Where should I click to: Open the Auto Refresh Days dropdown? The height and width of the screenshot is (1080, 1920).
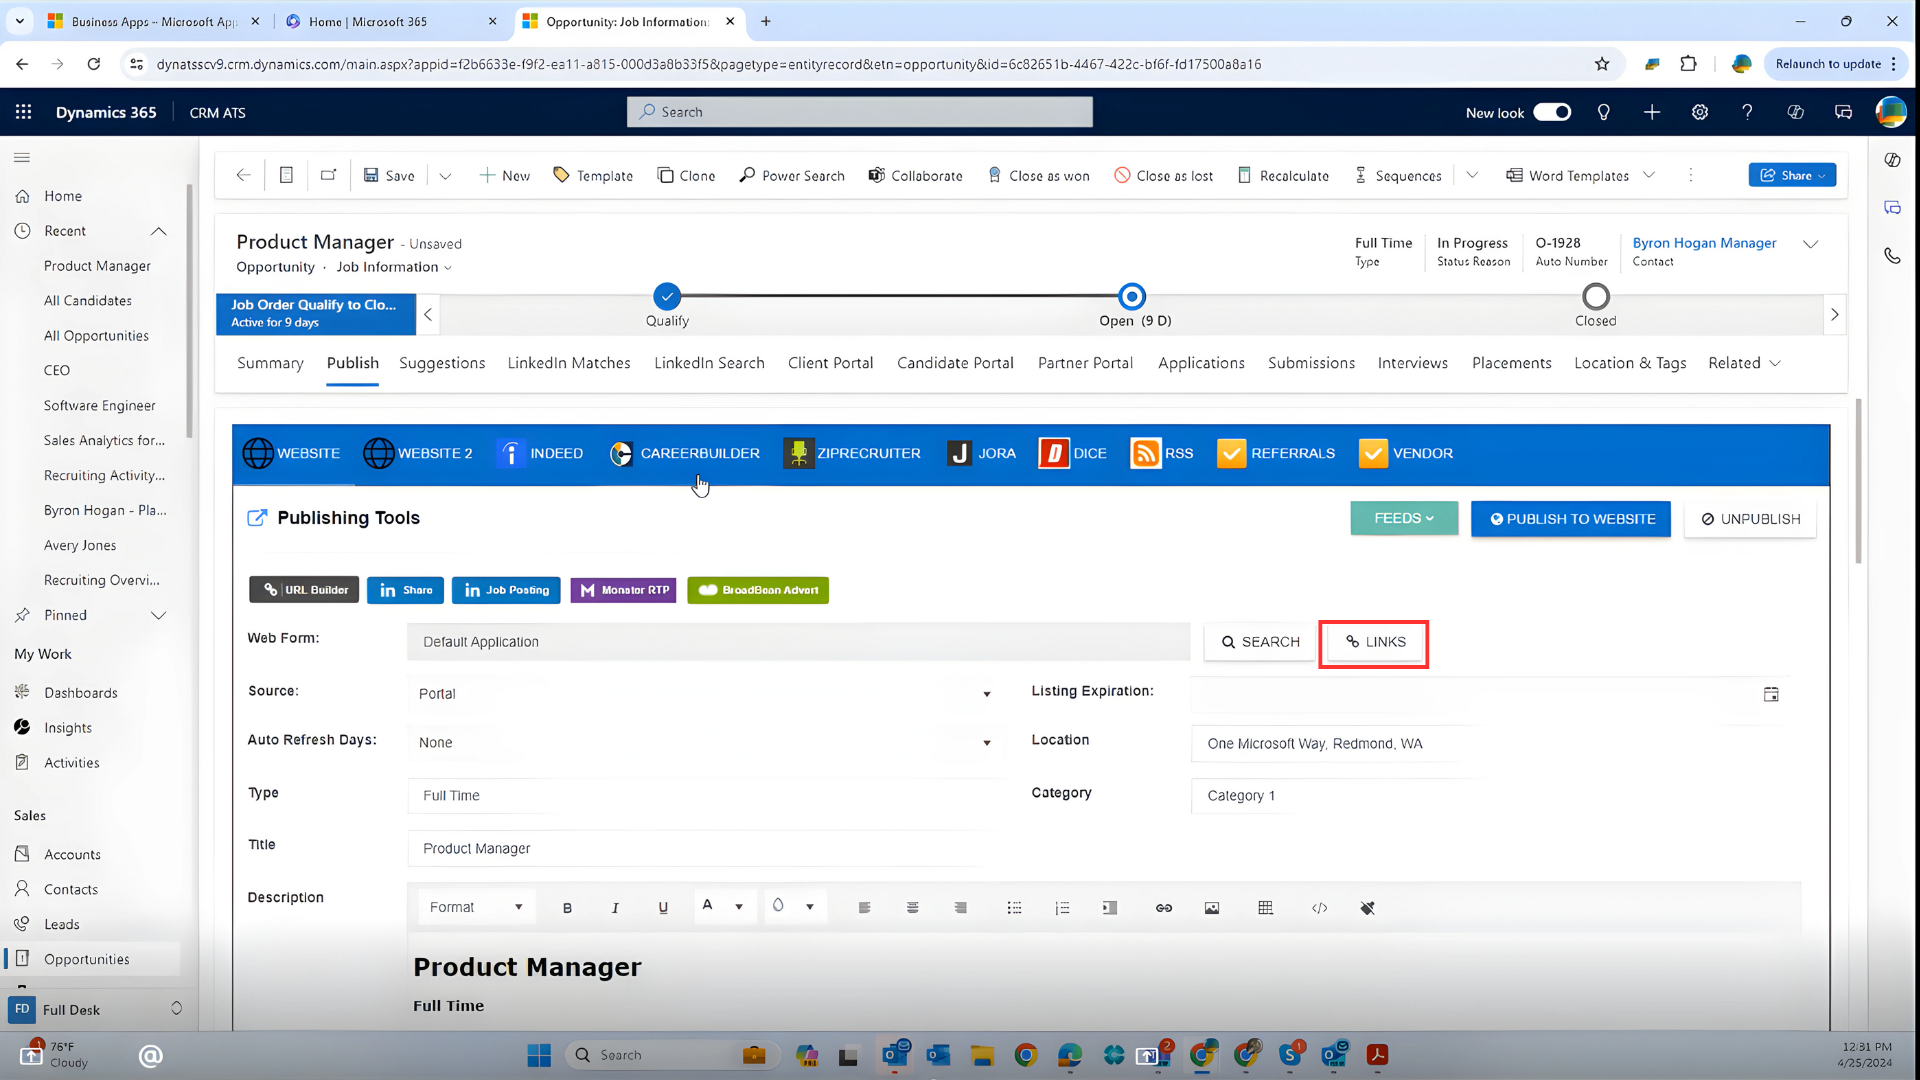click(705, 743)
